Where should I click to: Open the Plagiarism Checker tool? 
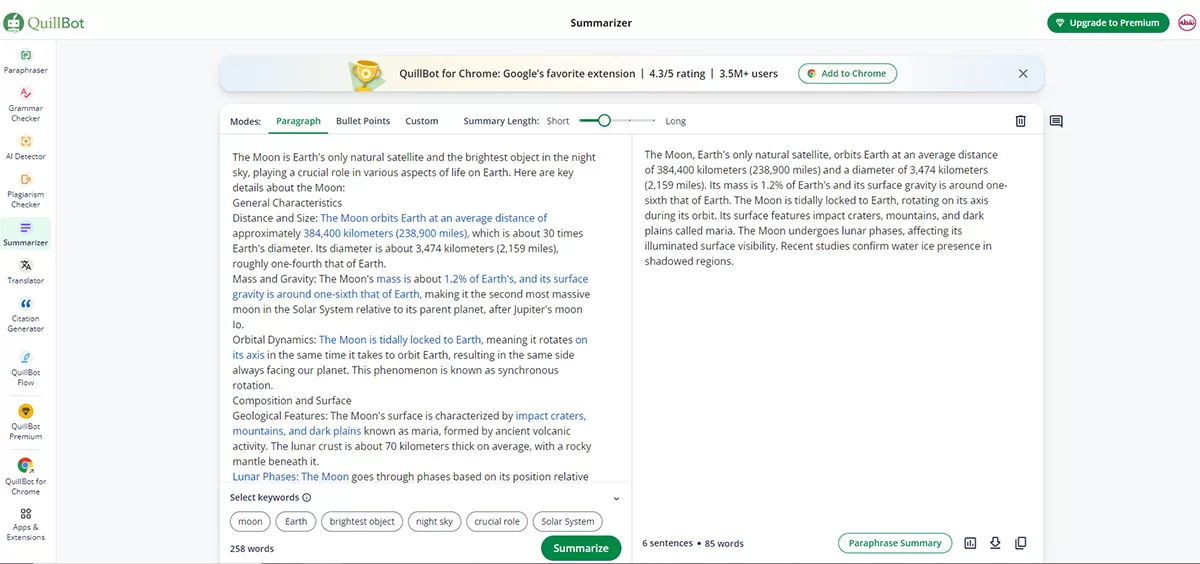tap(26, 191)
